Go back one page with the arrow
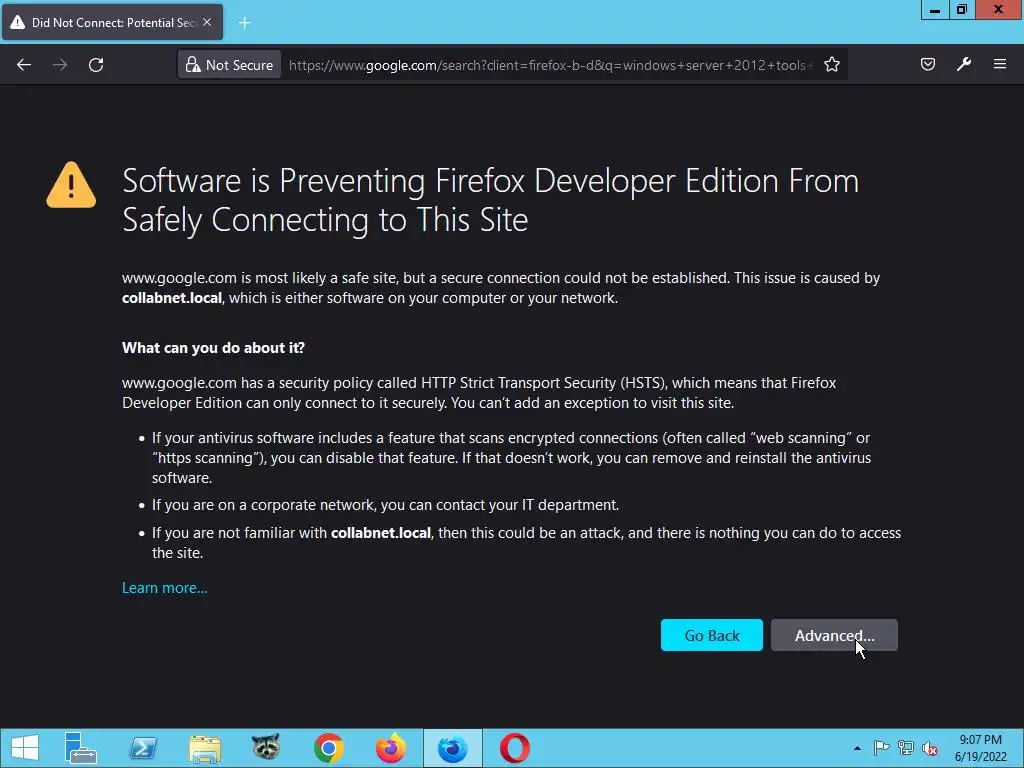The image size is (1024, 768). pyautogui.click(x=24, y=65)
